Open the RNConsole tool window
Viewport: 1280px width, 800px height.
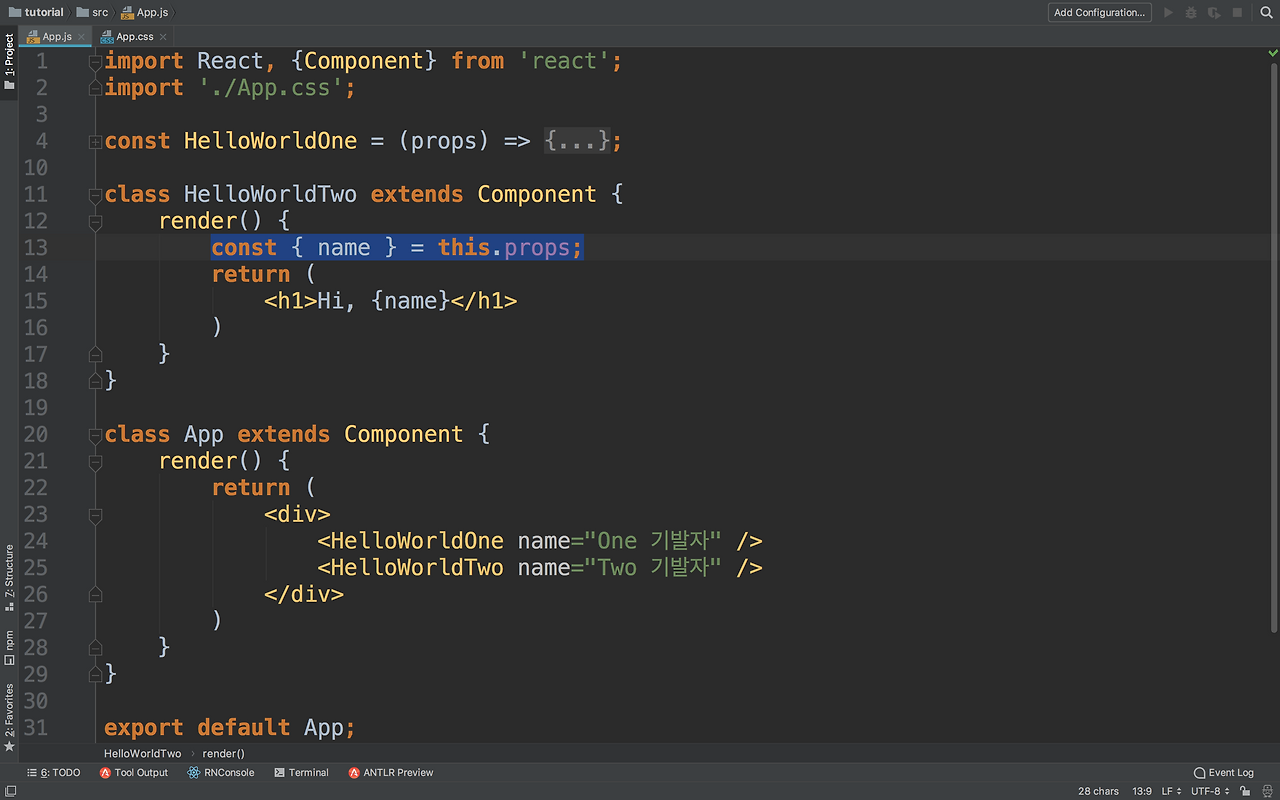click(220, 773)
